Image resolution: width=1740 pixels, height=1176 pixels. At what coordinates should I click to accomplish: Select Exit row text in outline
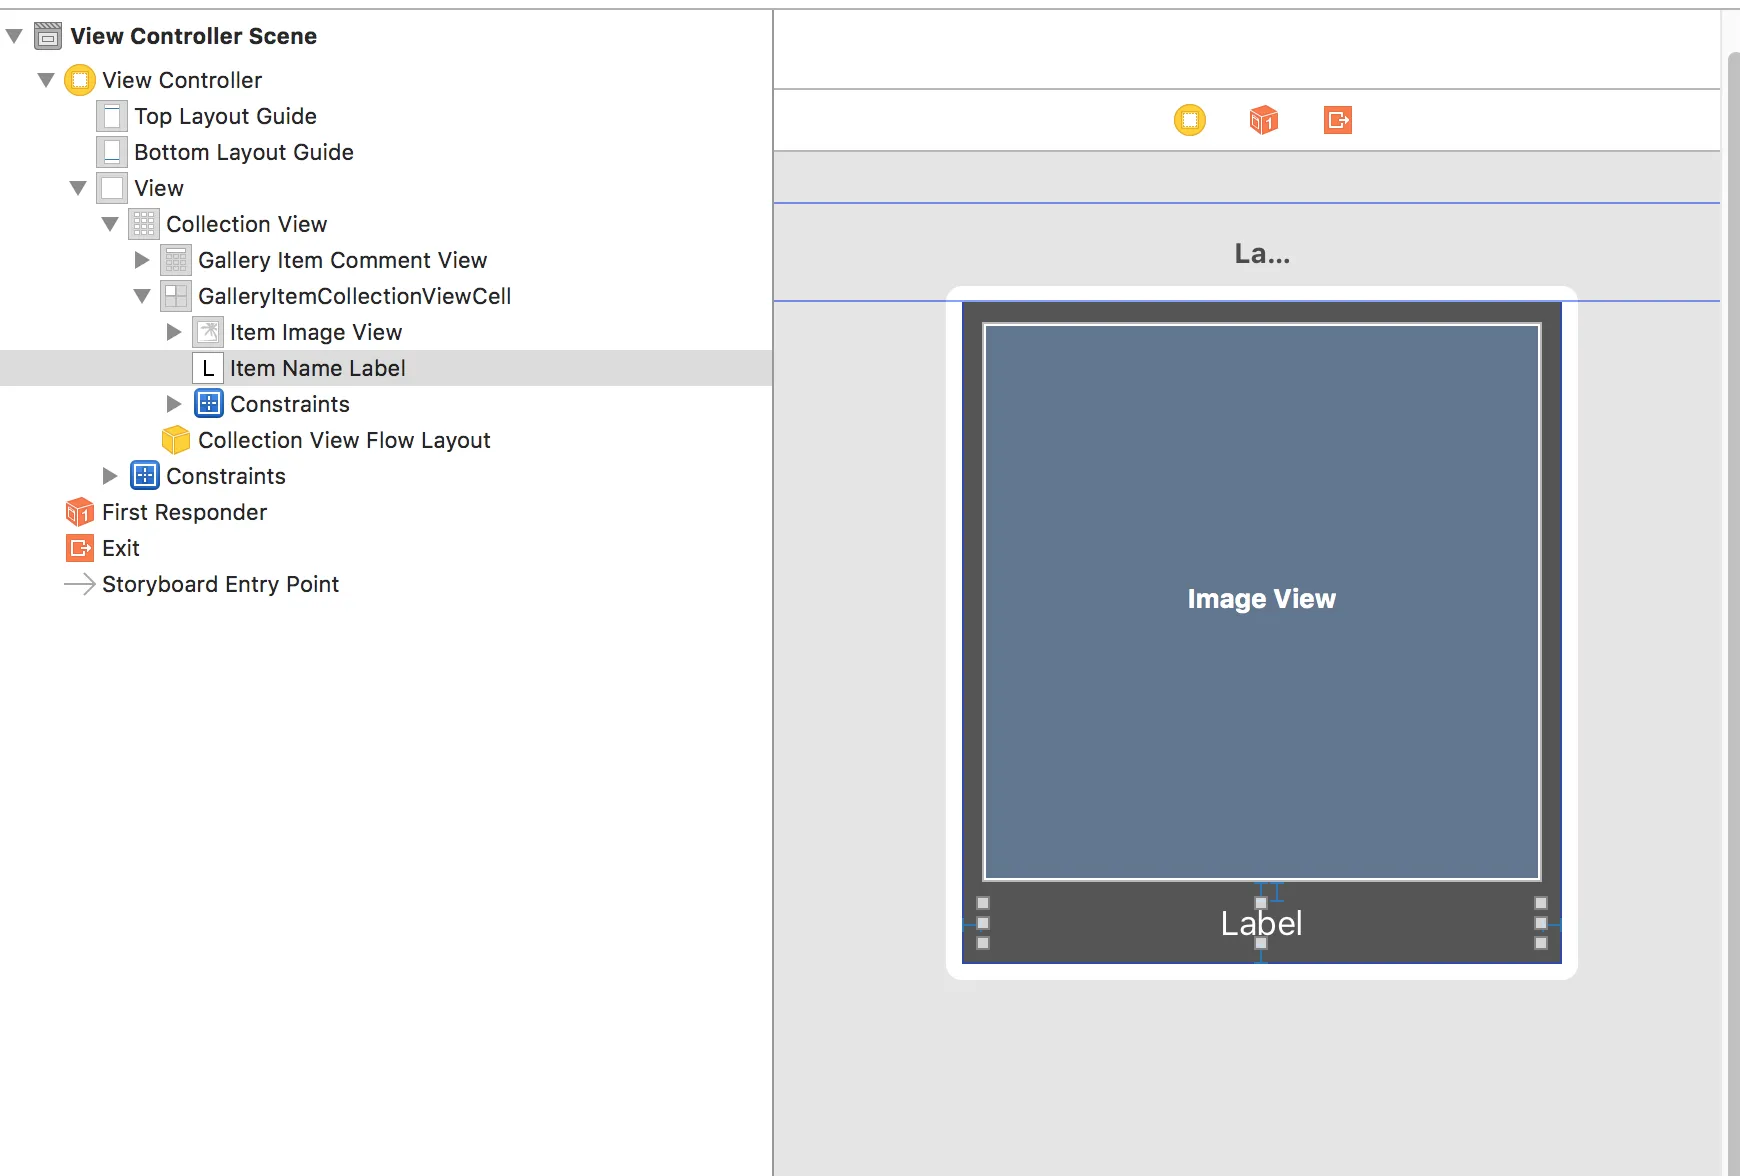click(x=121, y=548)
